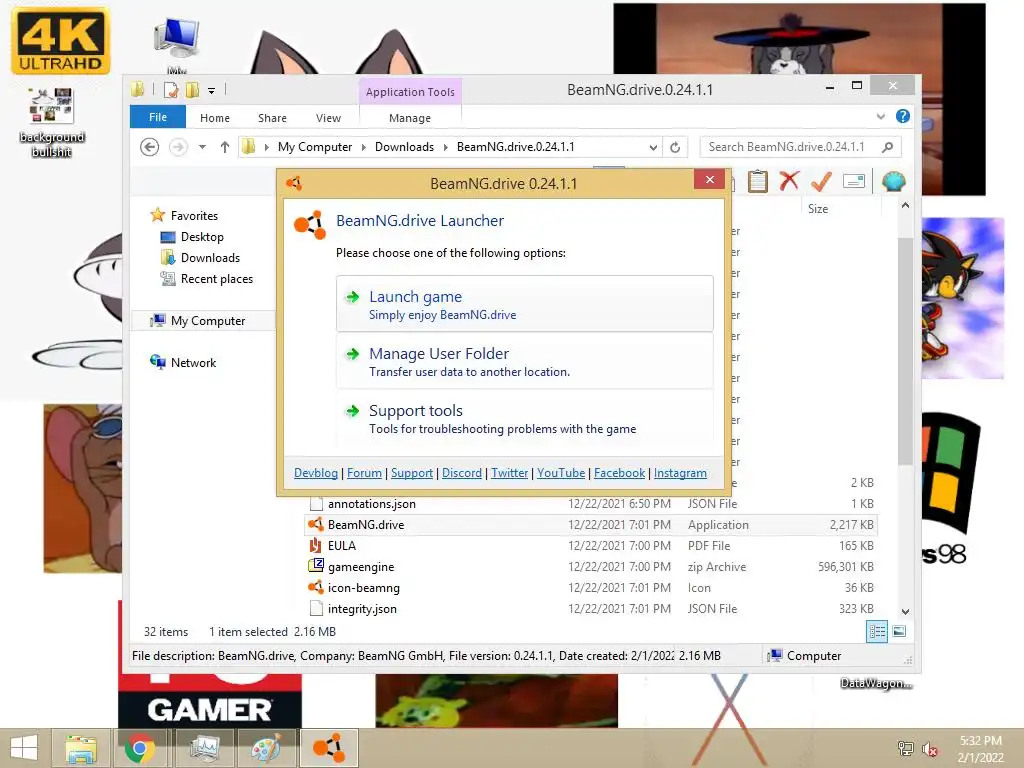Viewport: 1024px width, 768px height.
Task: Switch to the Share ribbon tab
Action: (x=272, y=118)
